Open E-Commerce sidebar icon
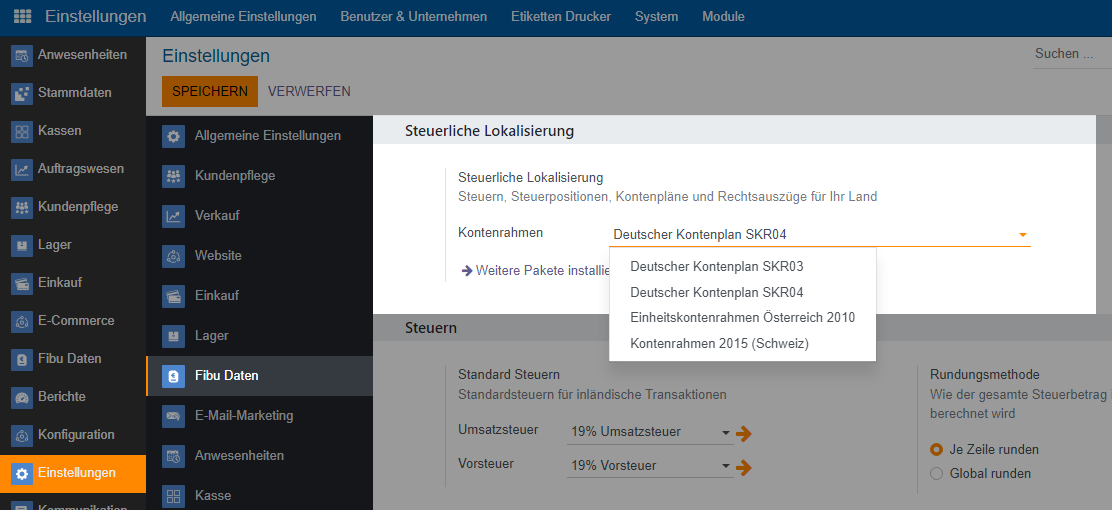 pyautogui.click(x=22, y=321)
